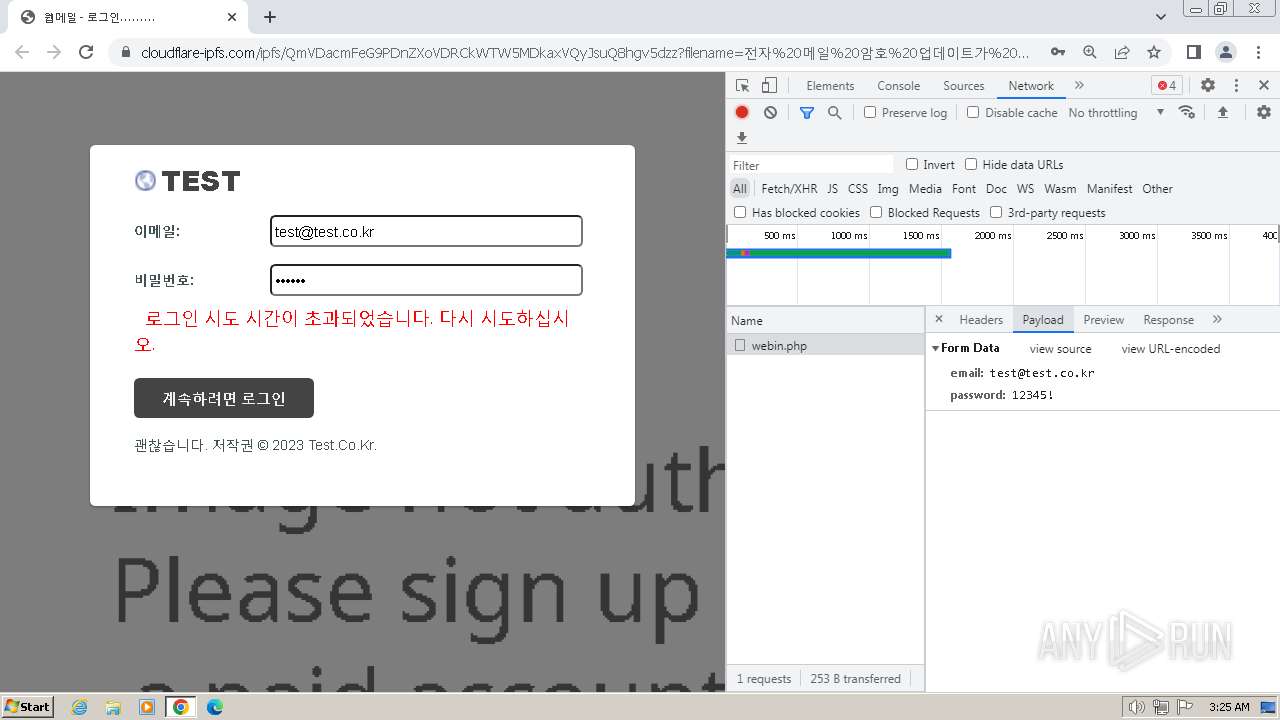Viewport: 1280px width, 720px height.
Task: Click the password input field
Action: click(426, 280)
